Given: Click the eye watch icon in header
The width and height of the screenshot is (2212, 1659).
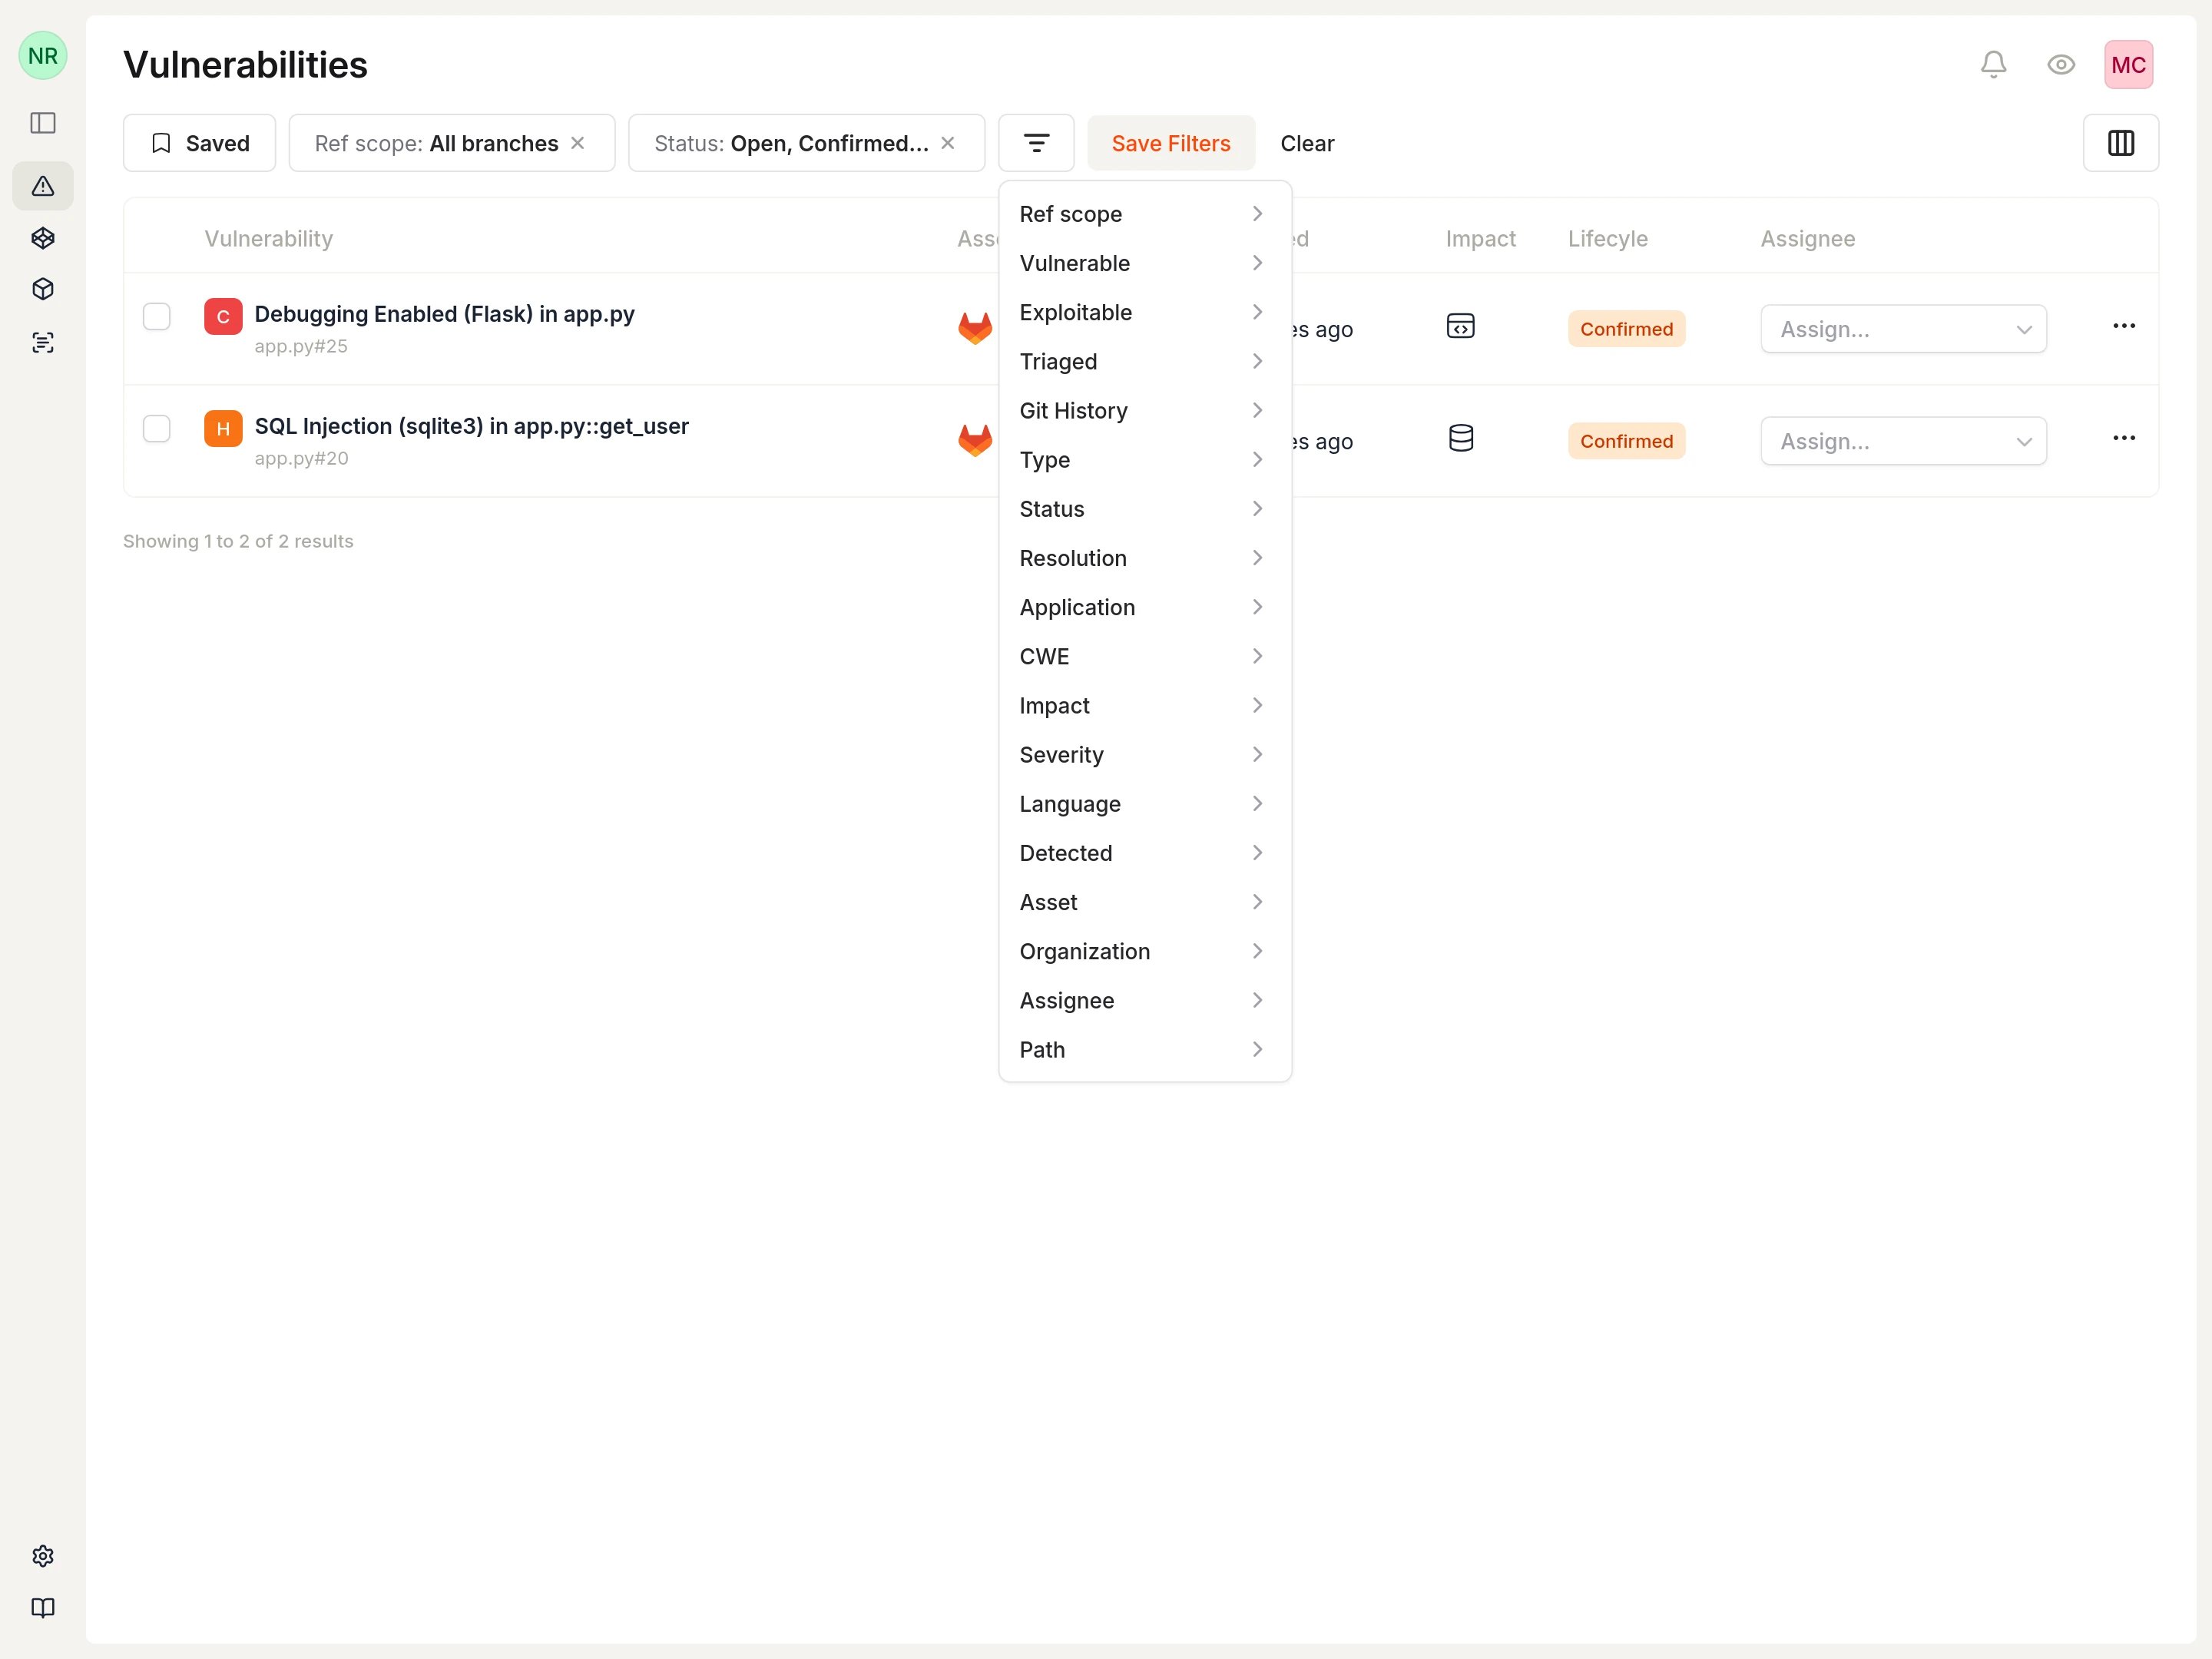Looking at the screenshot, I should click(x=2061, y=65).
